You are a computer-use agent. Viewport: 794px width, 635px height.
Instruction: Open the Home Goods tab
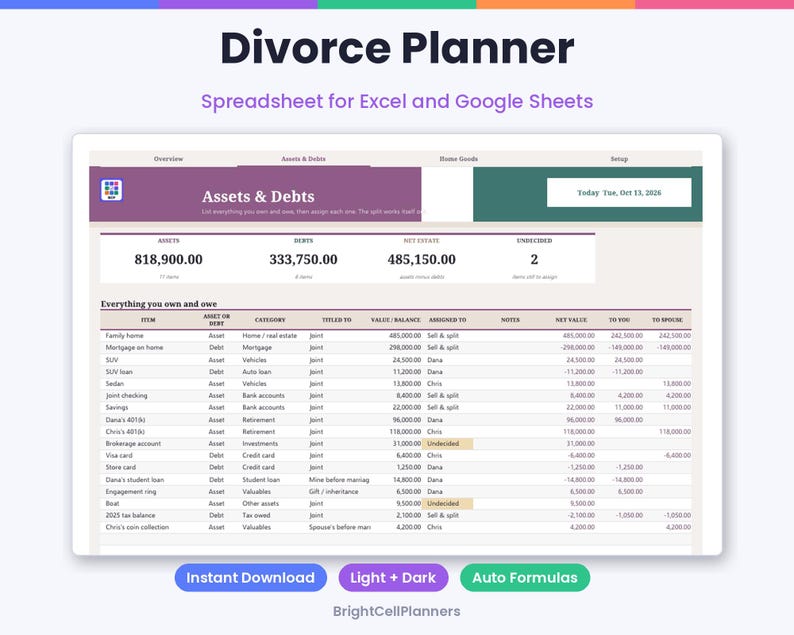[x=458, y=159]
